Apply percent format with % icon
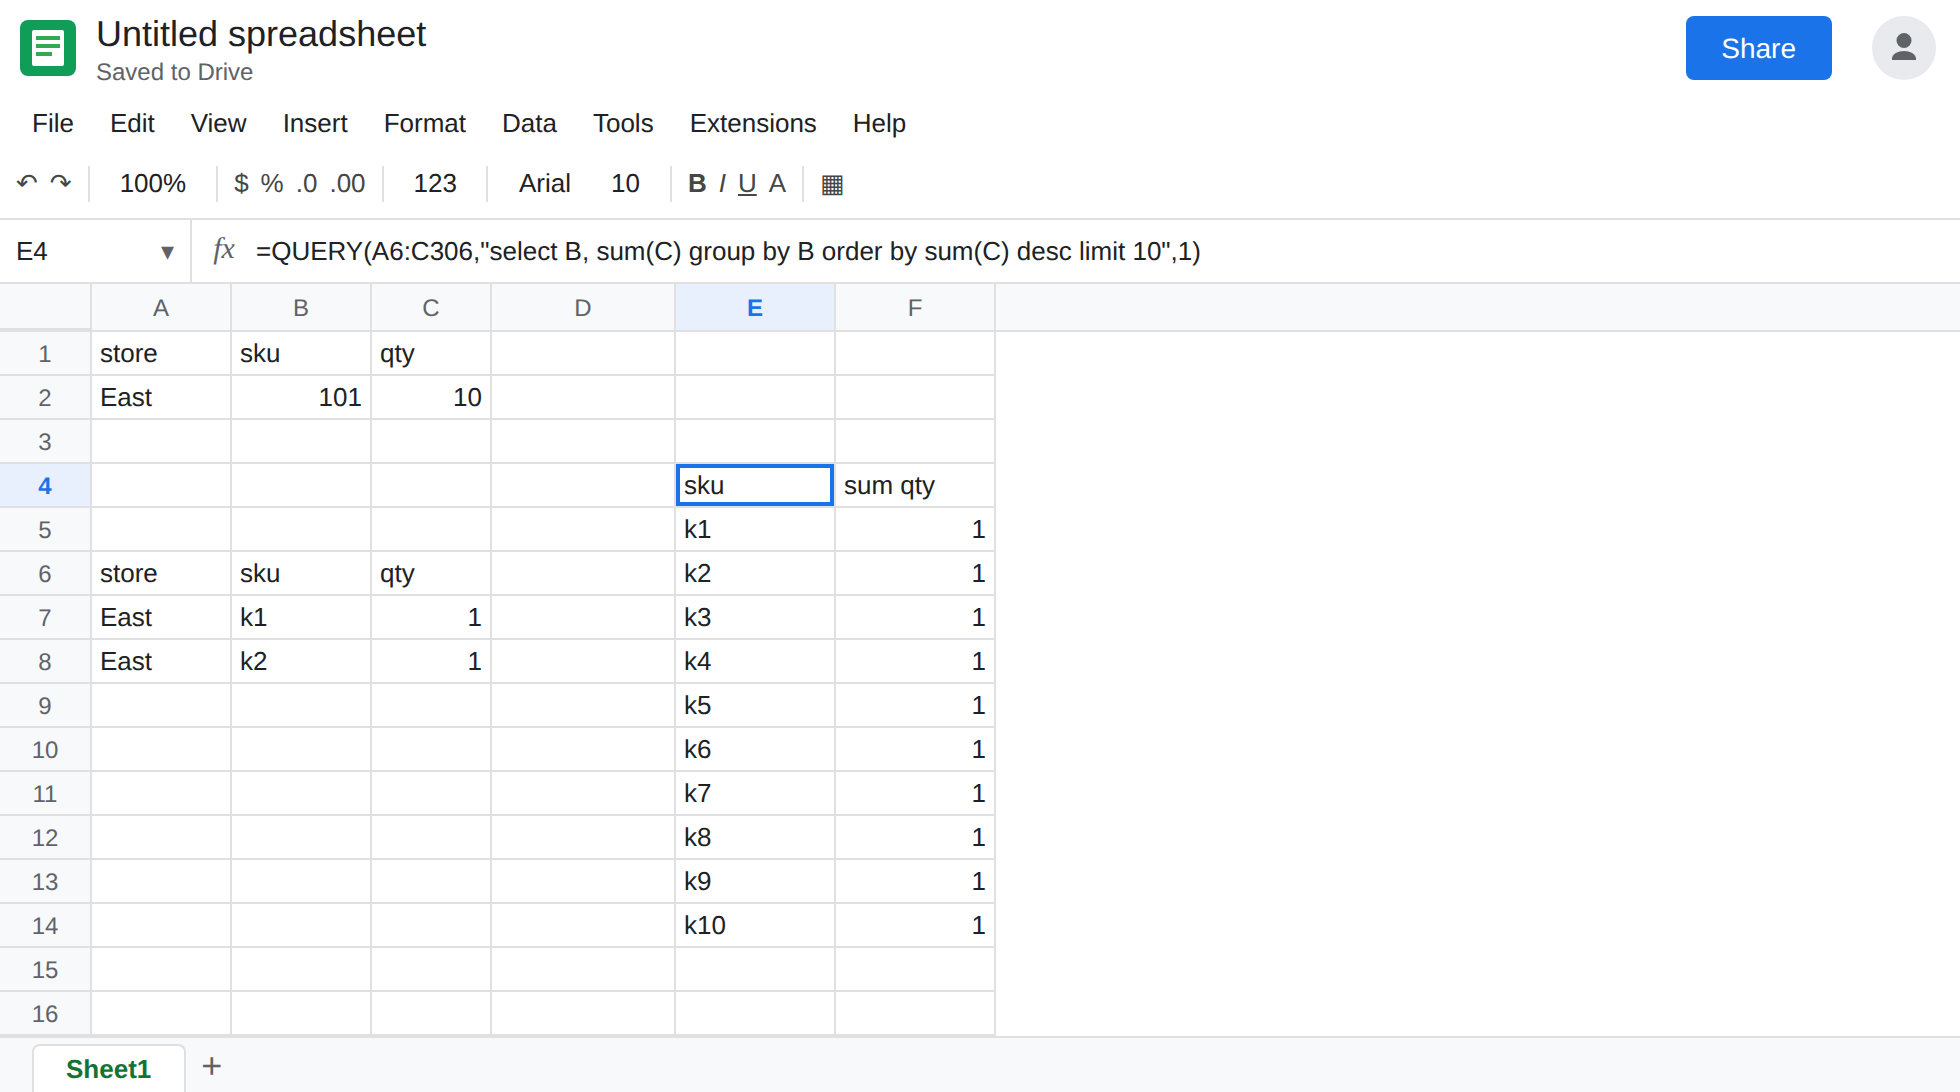1960x1092 pixels. click(x=272, y=184)
